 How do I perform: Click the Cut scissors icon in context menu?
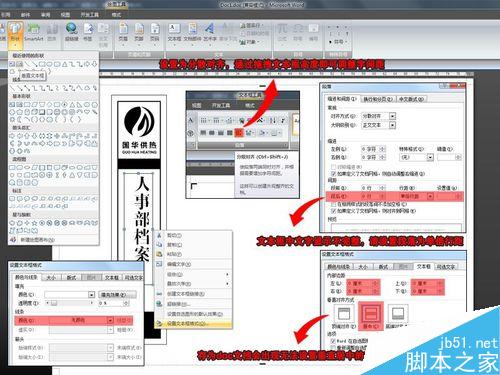coord(159,235)
